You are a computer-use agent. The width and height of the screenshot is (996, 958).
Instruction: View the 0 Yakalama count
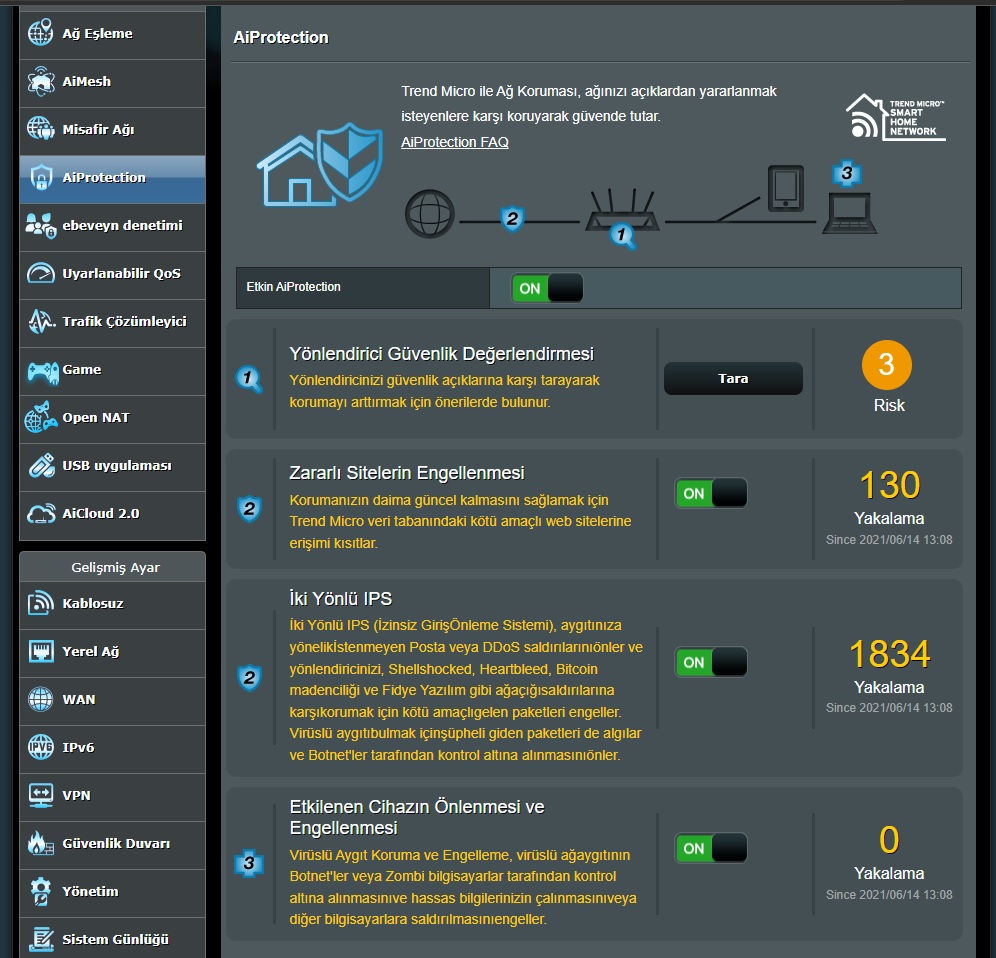click(889, 840)
